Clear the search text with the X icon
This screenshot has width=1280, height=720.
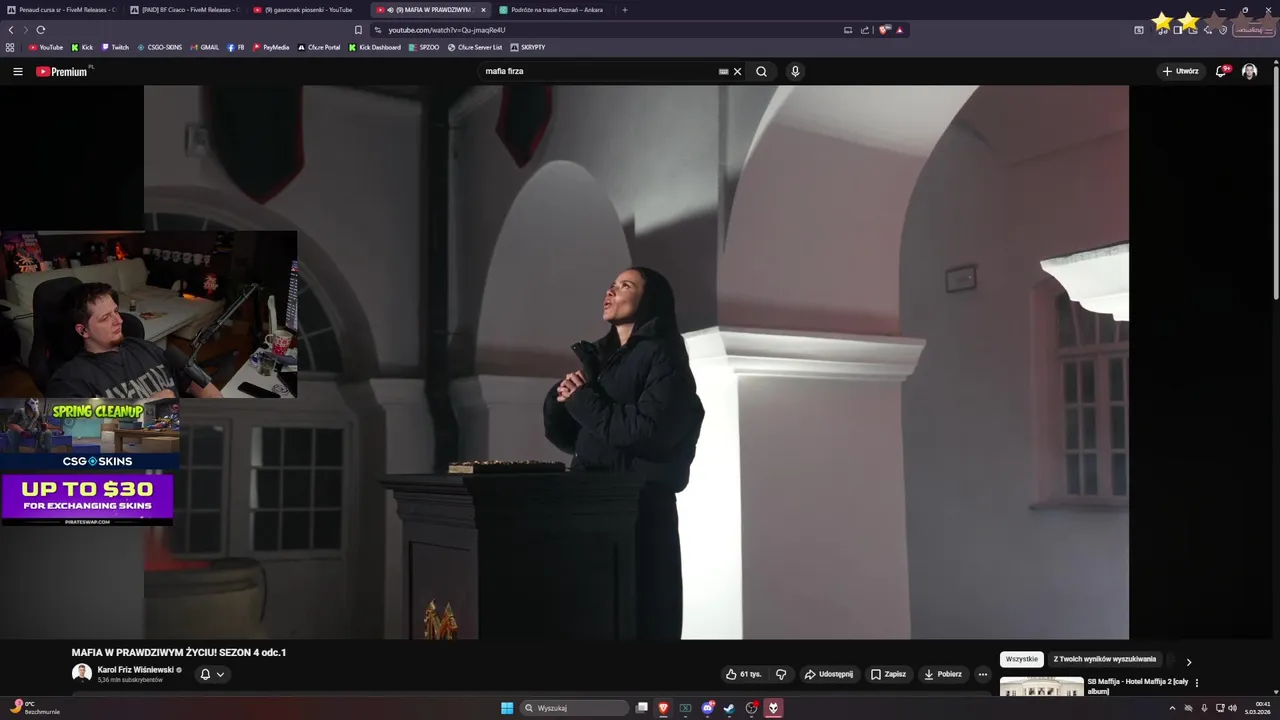pyautogui.click(x=737, y=71)
